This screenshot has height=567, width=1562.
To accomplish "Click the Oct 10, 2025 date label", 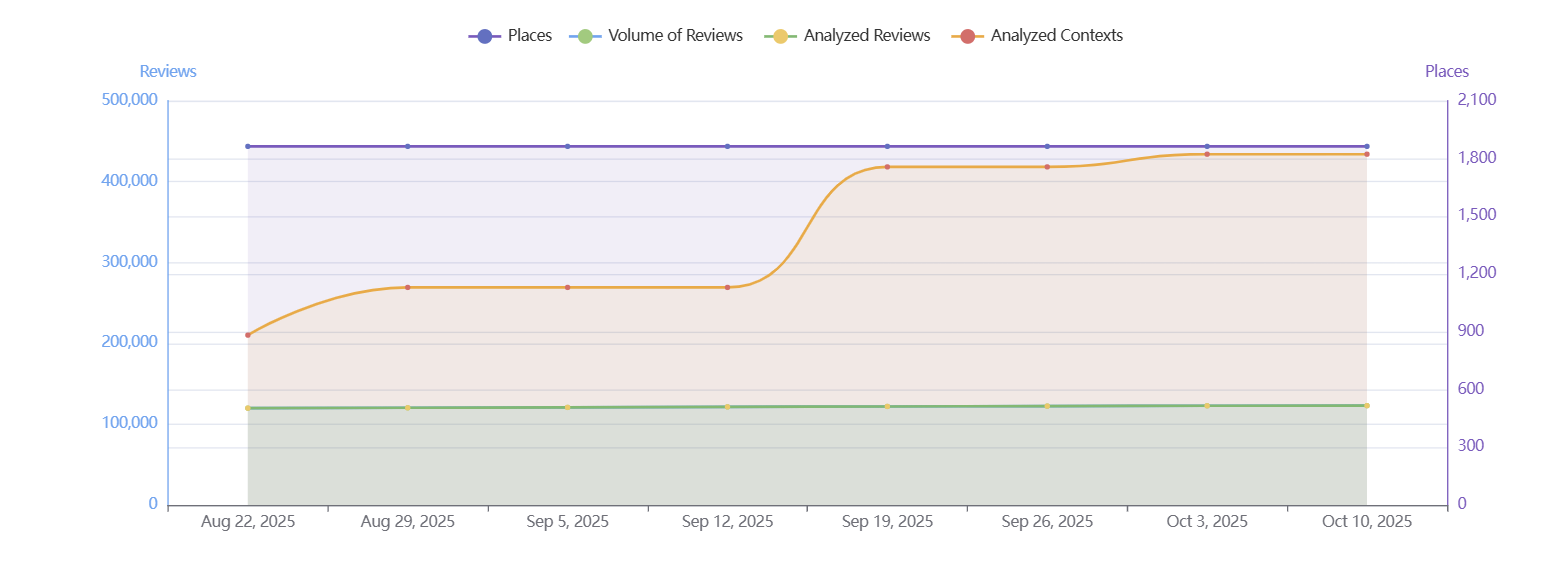I will coord(1367,522).
